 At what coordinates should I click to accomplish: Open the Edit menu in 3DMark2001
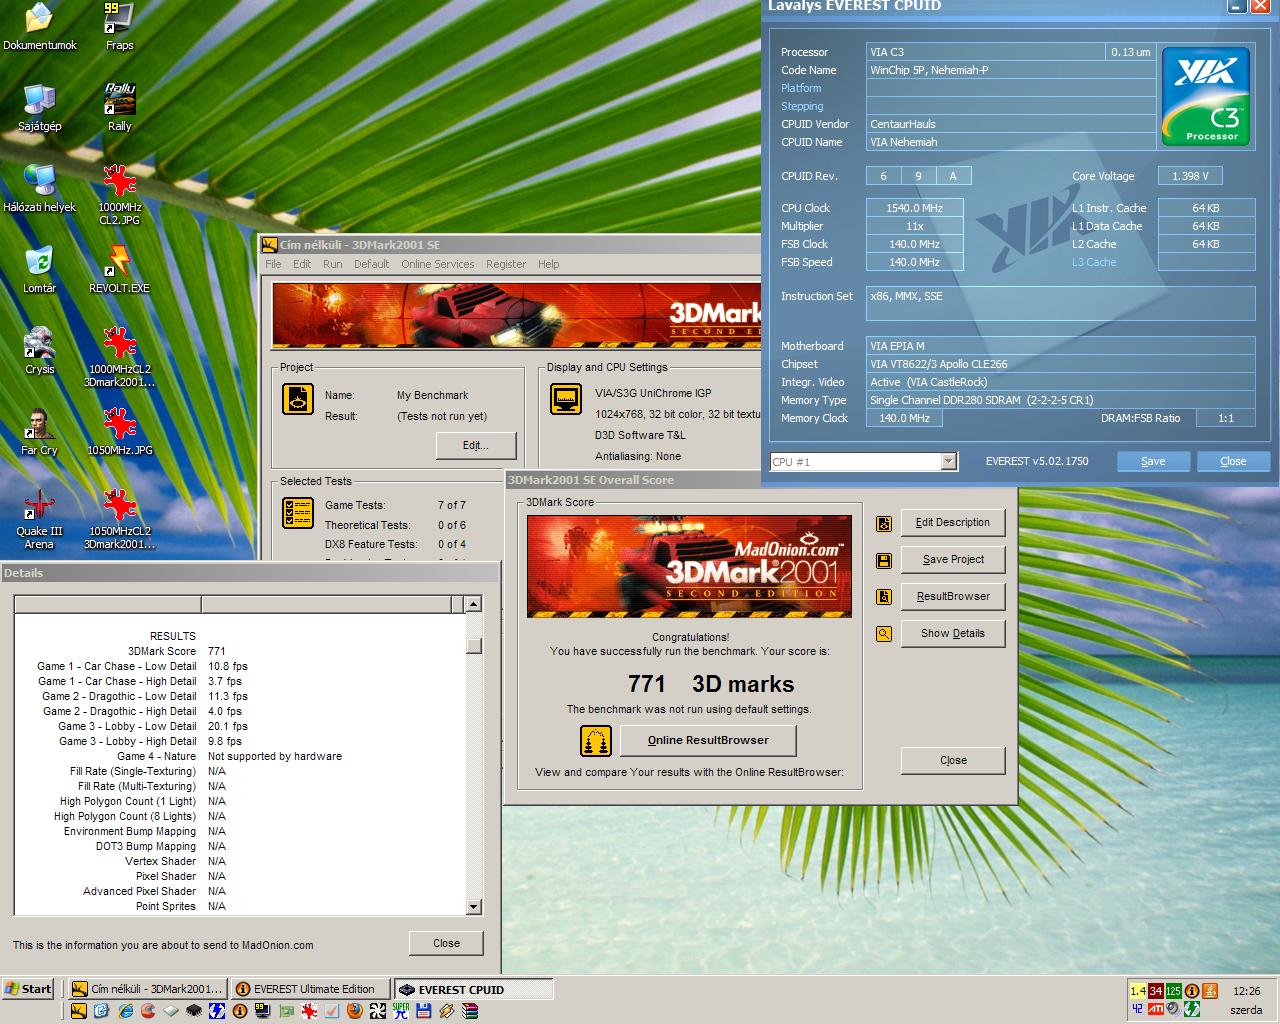pyautogui.click(x=302, y=264)
